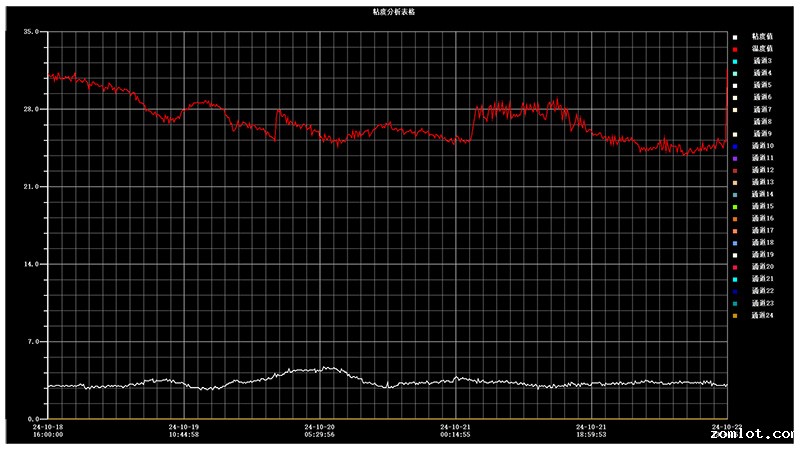Select the 通道10 blue legend square
The width and height of the screenshot is (800, 450).
coord(734,146)
